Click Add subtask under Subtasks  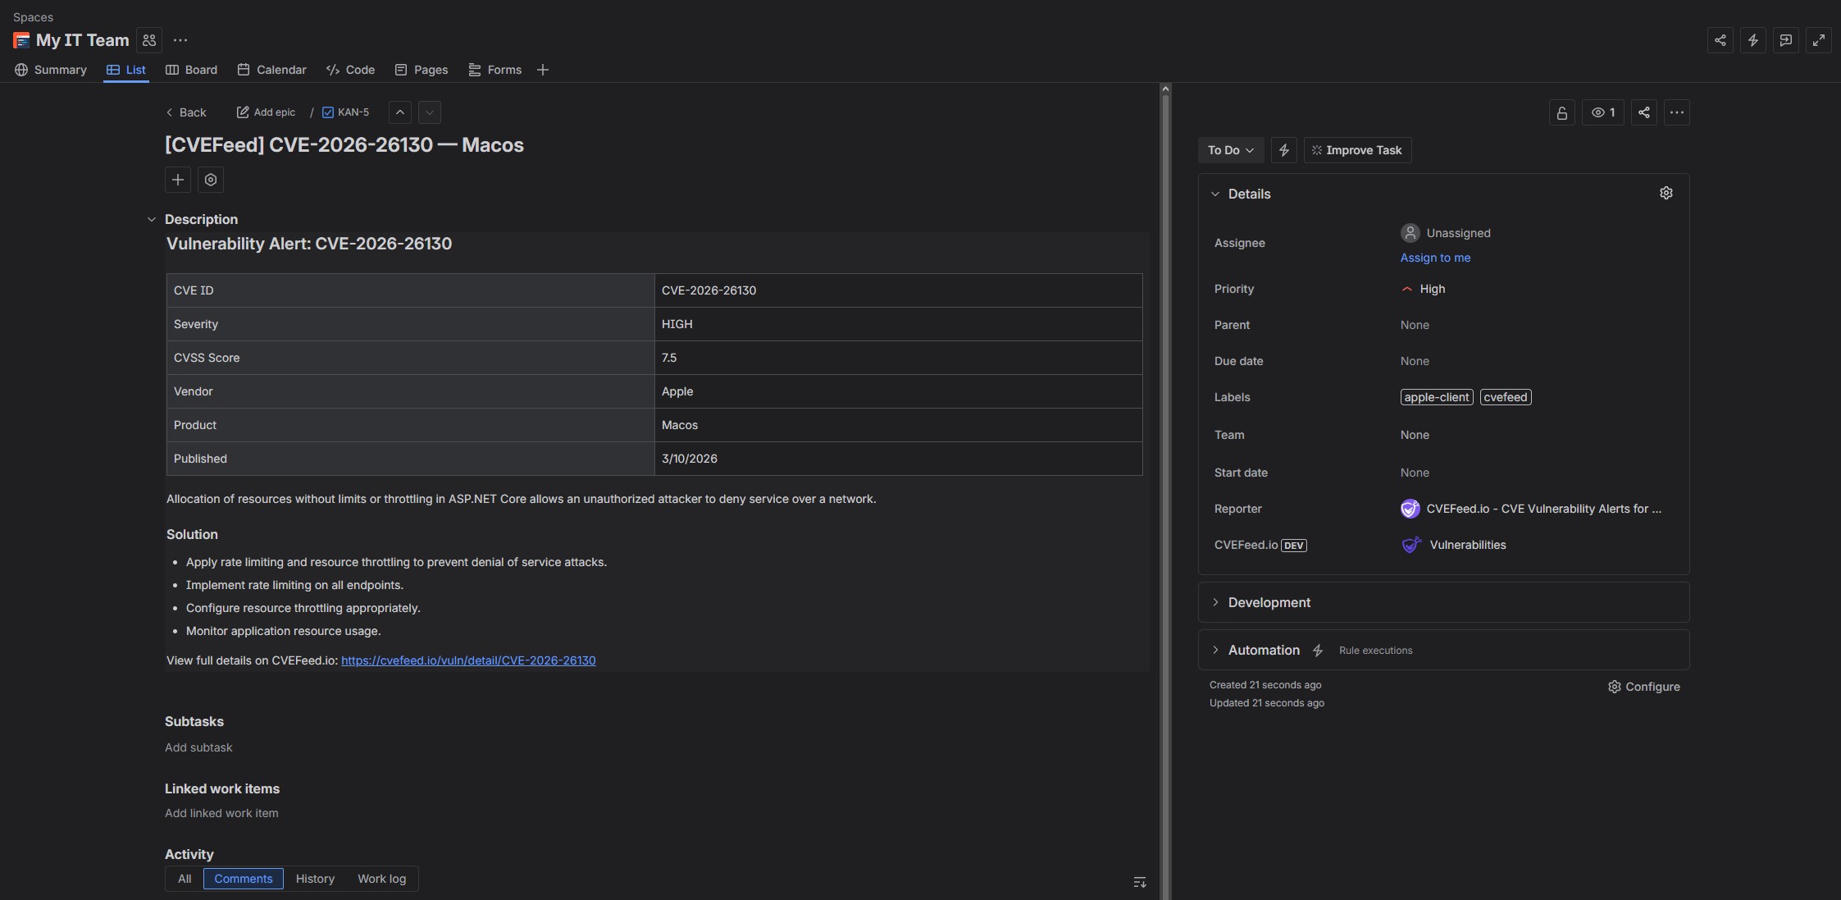coord(198,747)
